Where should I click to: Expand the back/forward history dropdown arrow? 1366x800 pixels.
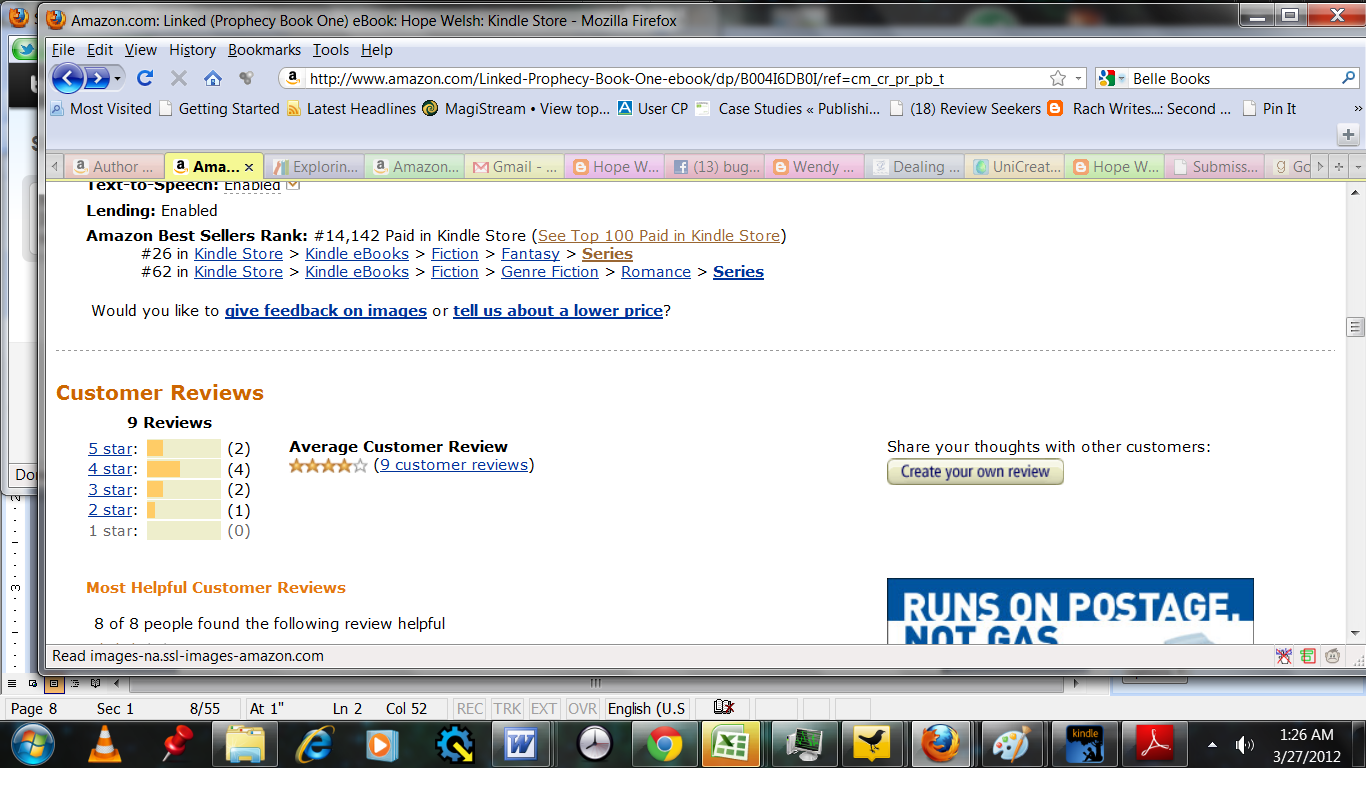click(118, 78)
